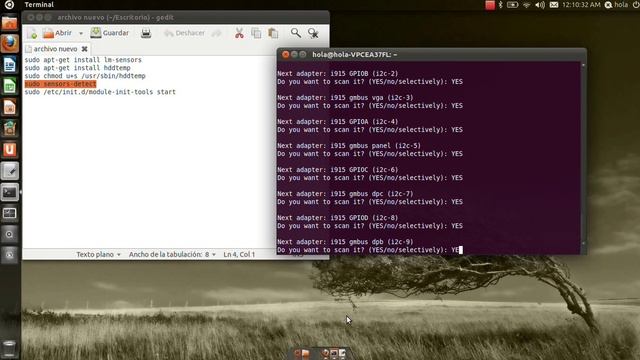Open the 'Texto plano' language dropdown
The width and height of the screenshot is (640, 360).
click(x=98, y=254)
